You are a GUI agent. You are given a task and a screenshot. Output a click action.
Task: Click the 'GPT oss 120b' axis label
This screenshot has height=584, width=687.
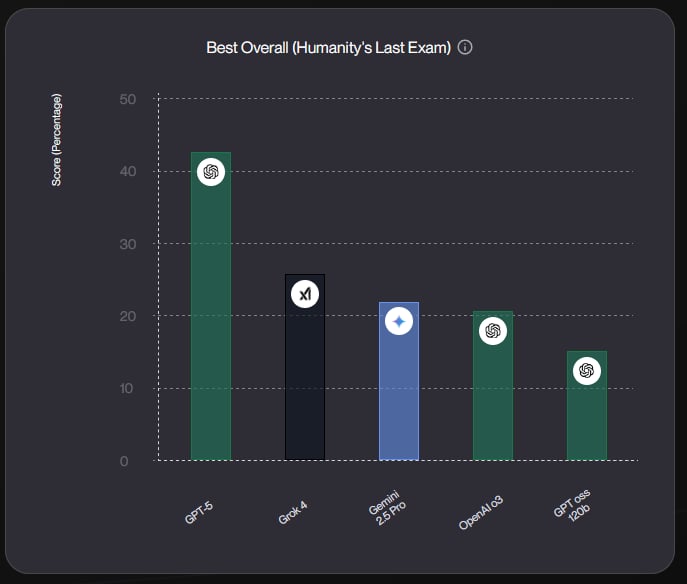point(573,506)
